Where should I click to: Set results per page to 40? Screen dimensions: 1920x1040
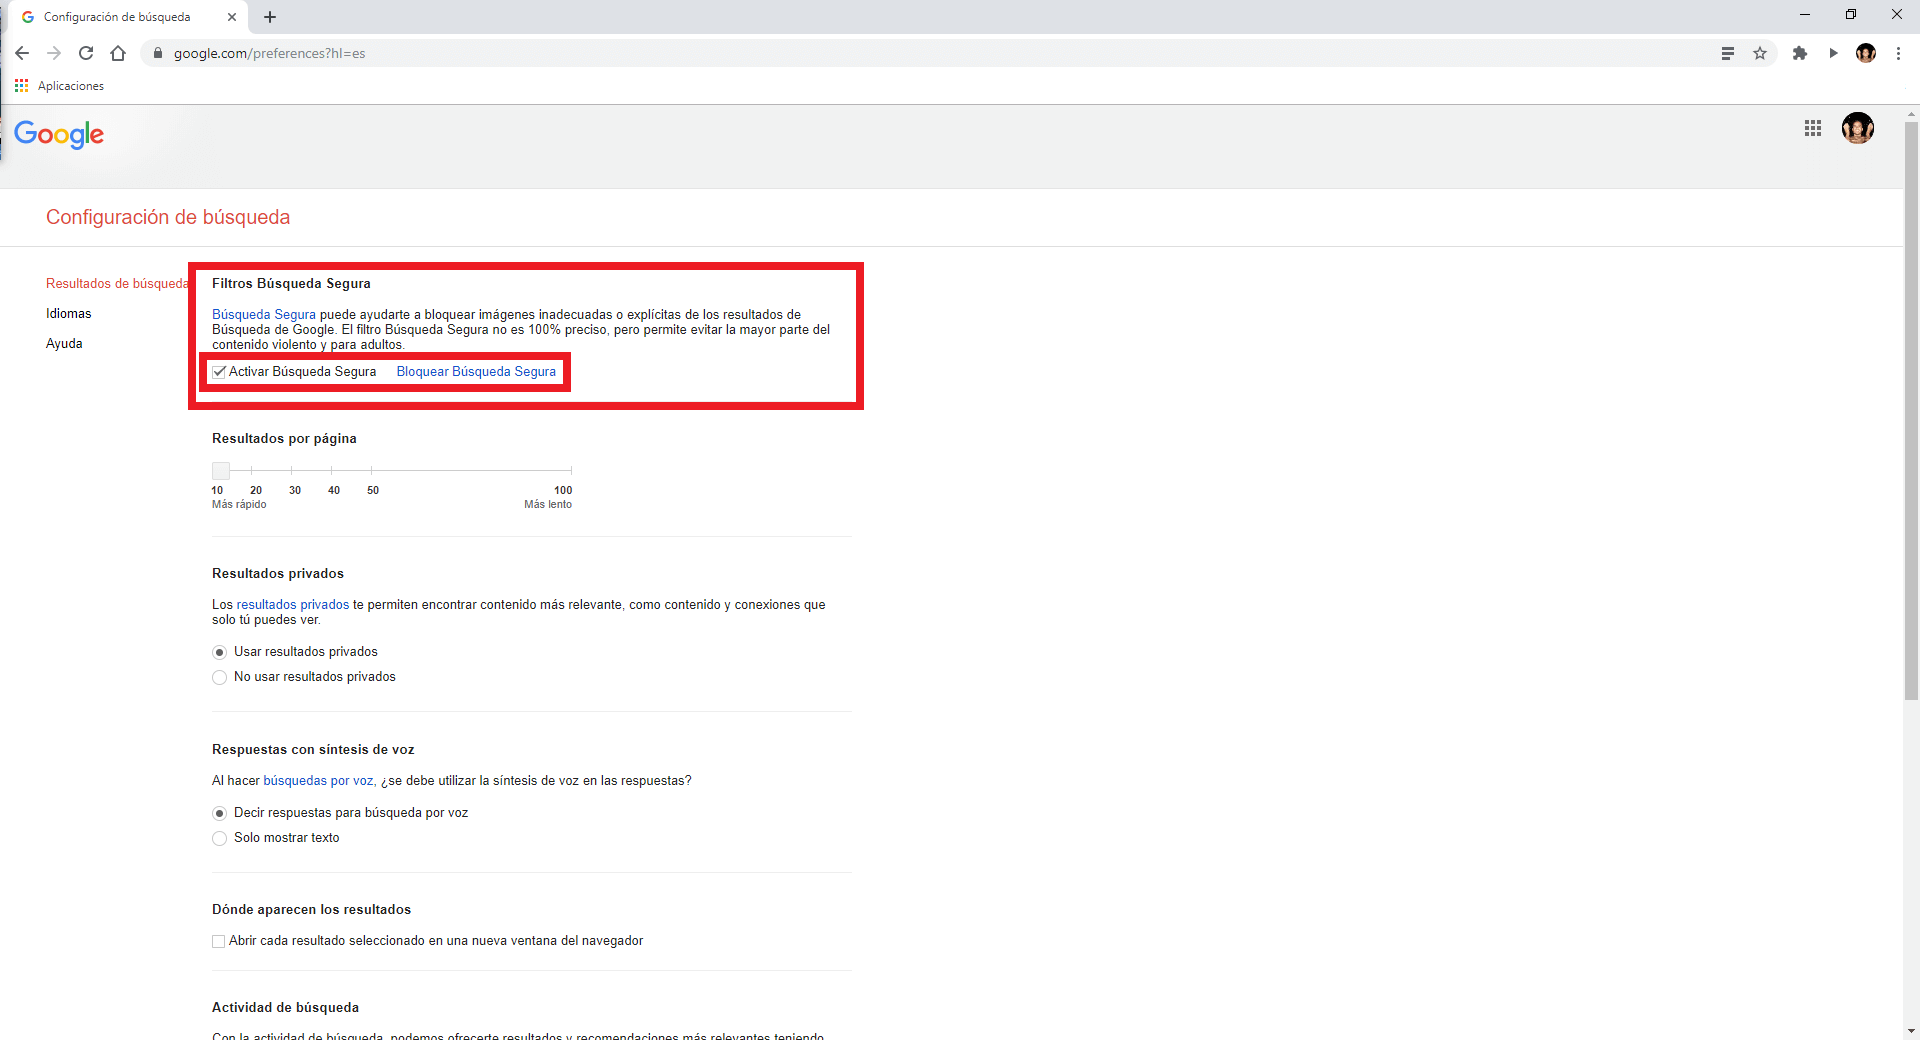[332, 470]
